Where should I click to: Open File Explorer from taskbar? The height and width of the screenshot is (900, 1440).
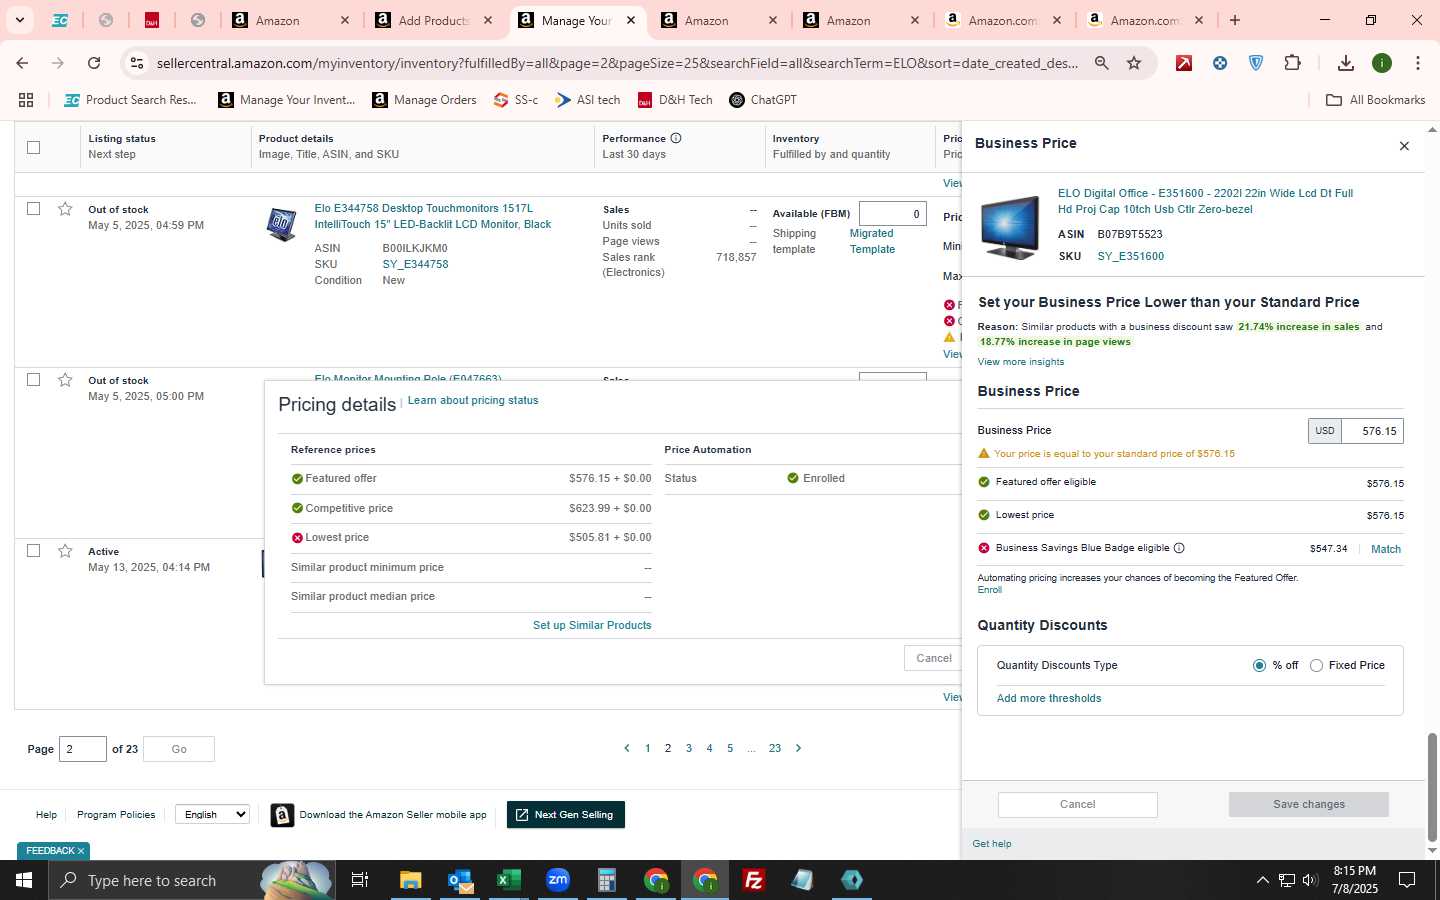(411, 880)
